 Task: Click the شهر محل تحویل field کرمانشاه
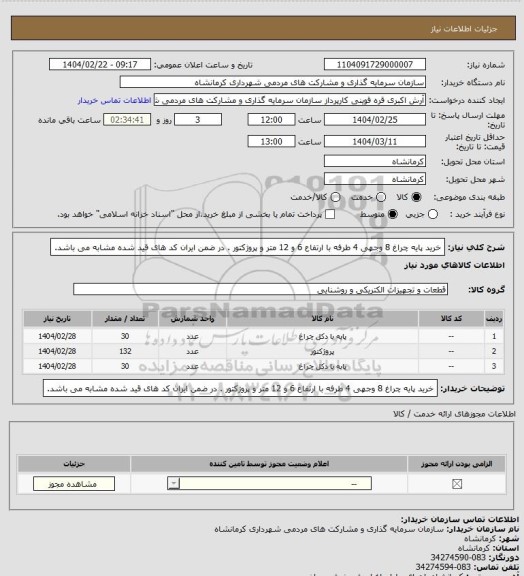(x=375, y=179)
